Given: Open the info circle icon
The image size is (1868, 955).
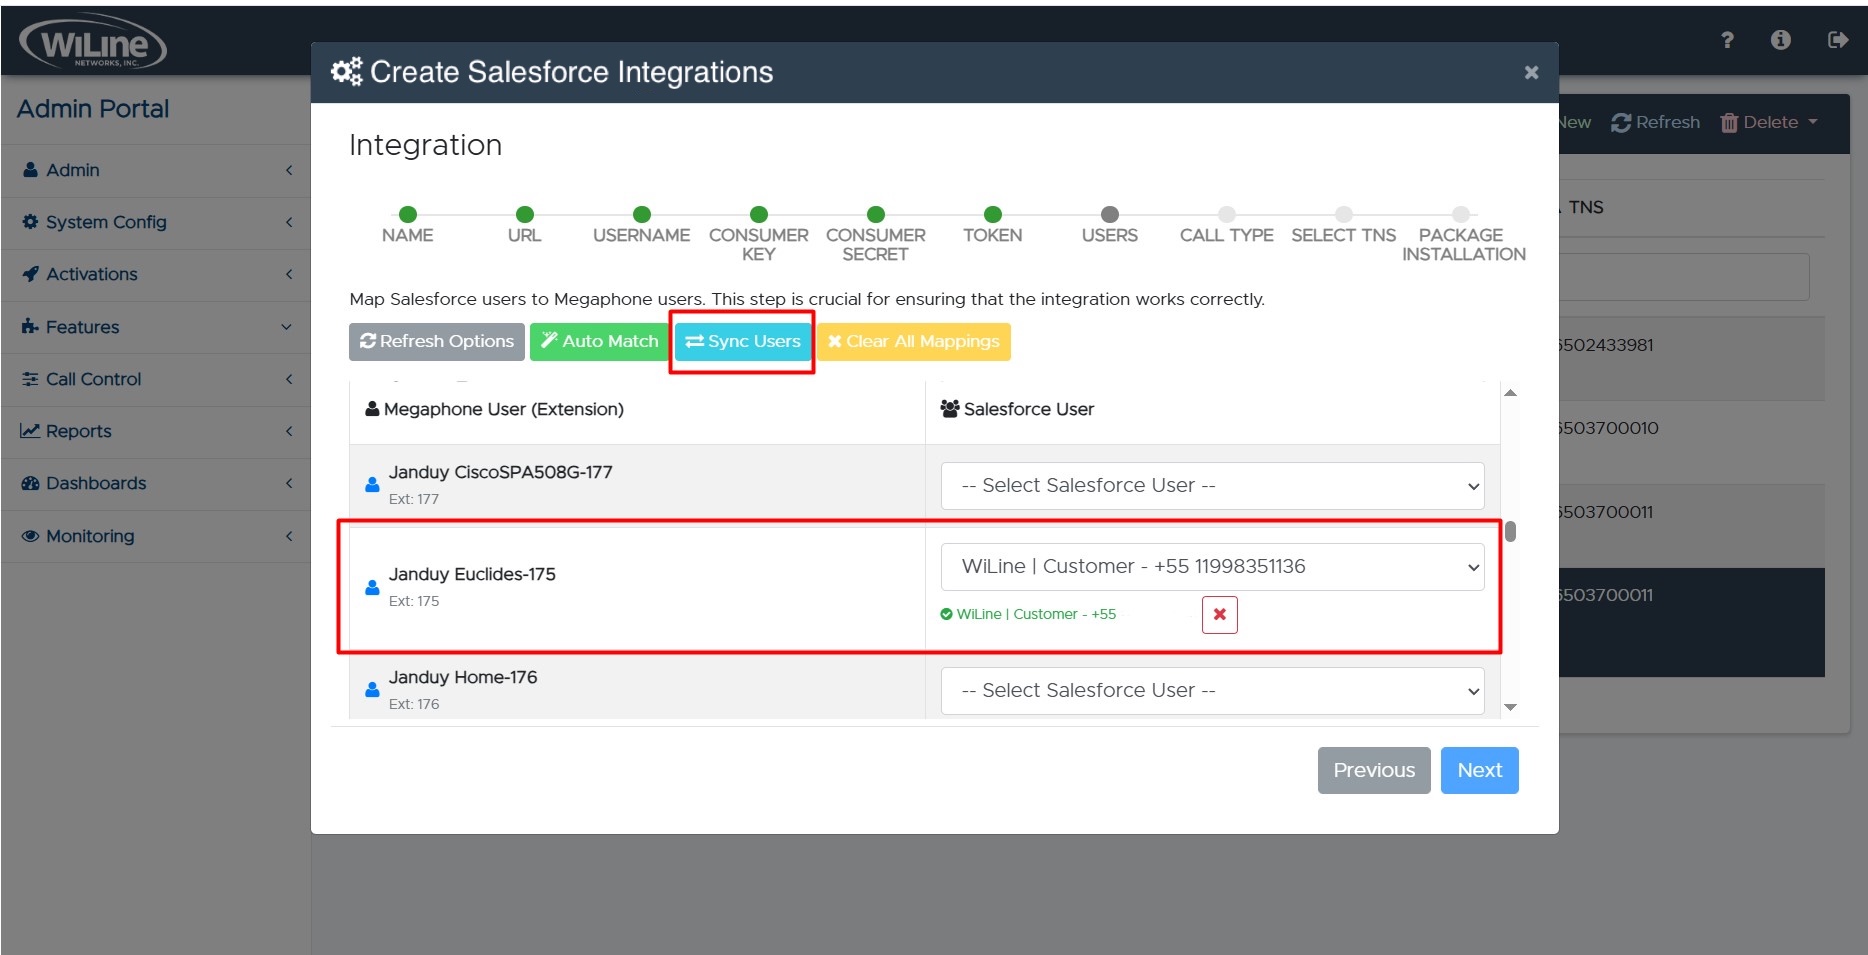Looking at the screenshot, I should tap(1780, 40).
